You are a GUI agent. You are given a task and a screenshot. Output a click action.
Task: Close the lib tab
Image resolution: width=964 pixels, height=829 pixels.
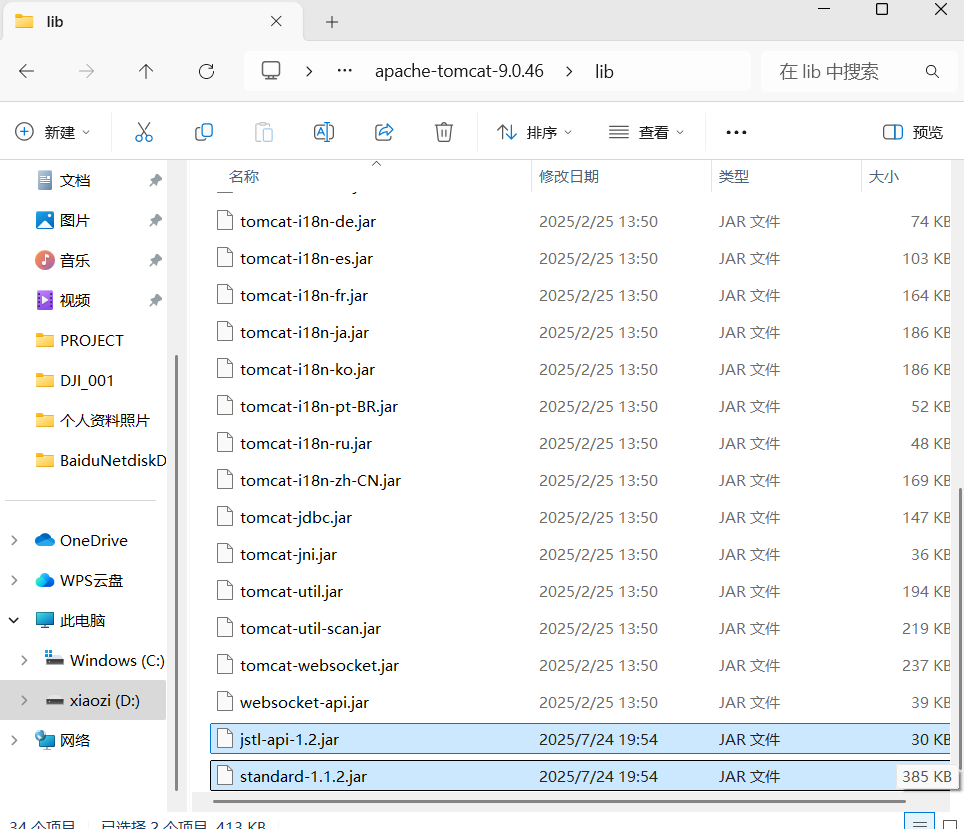click(x=276, y=22)
